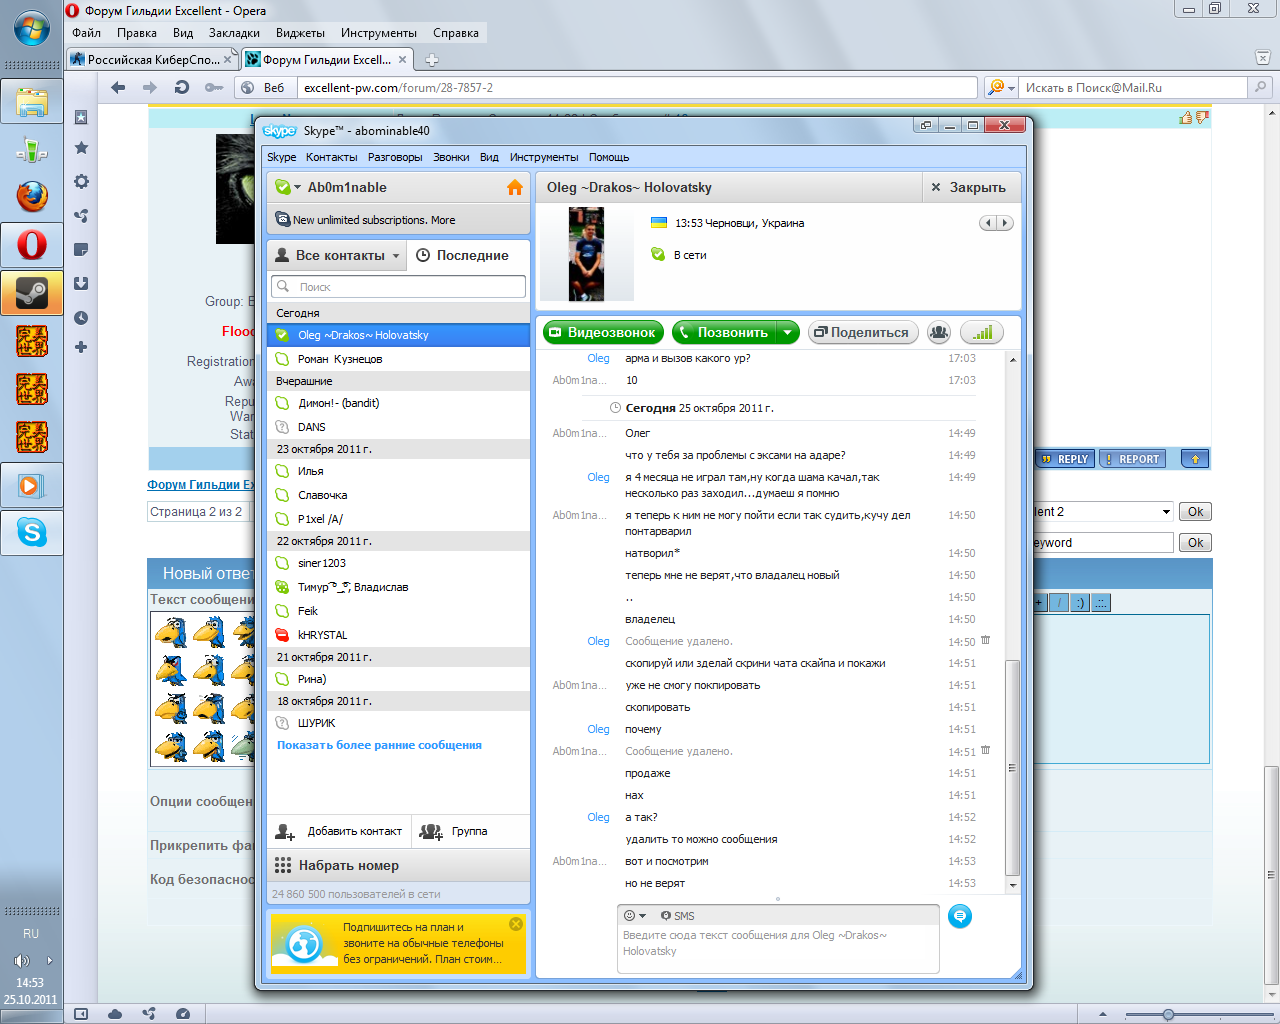The width and height of the screenshot is (1280, 1024).
Task: Launch Firefox from the taskbar
Action: tap(32, 197)
